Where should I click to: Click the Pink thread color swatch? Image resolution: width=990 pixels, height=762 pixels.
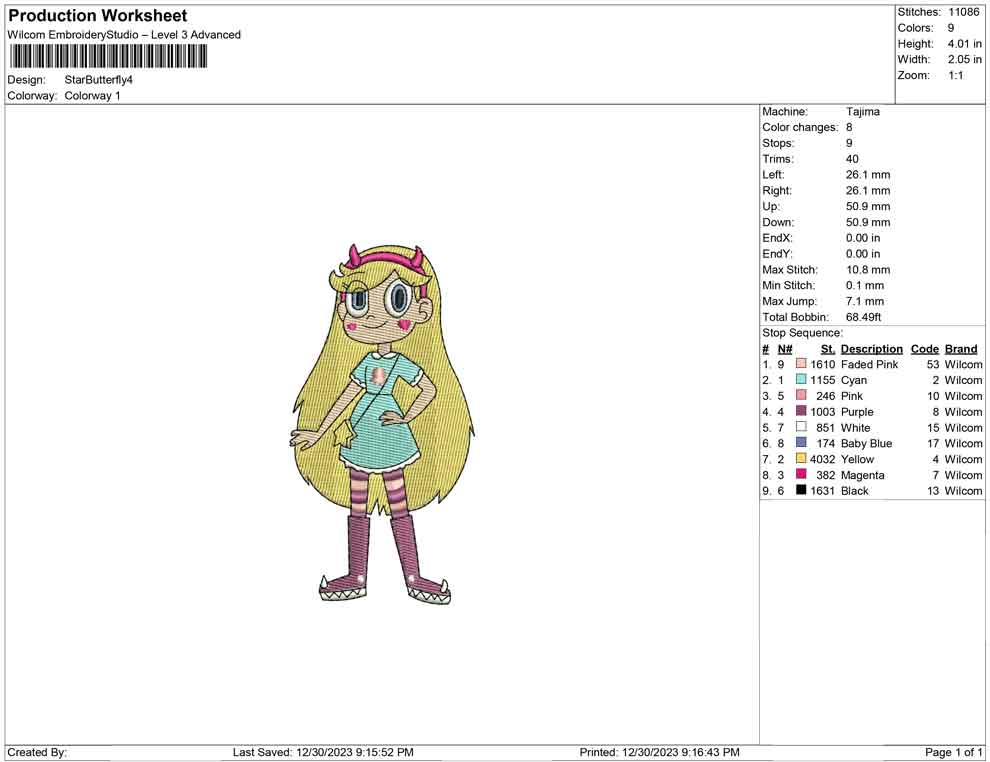[x=801, y=395]
